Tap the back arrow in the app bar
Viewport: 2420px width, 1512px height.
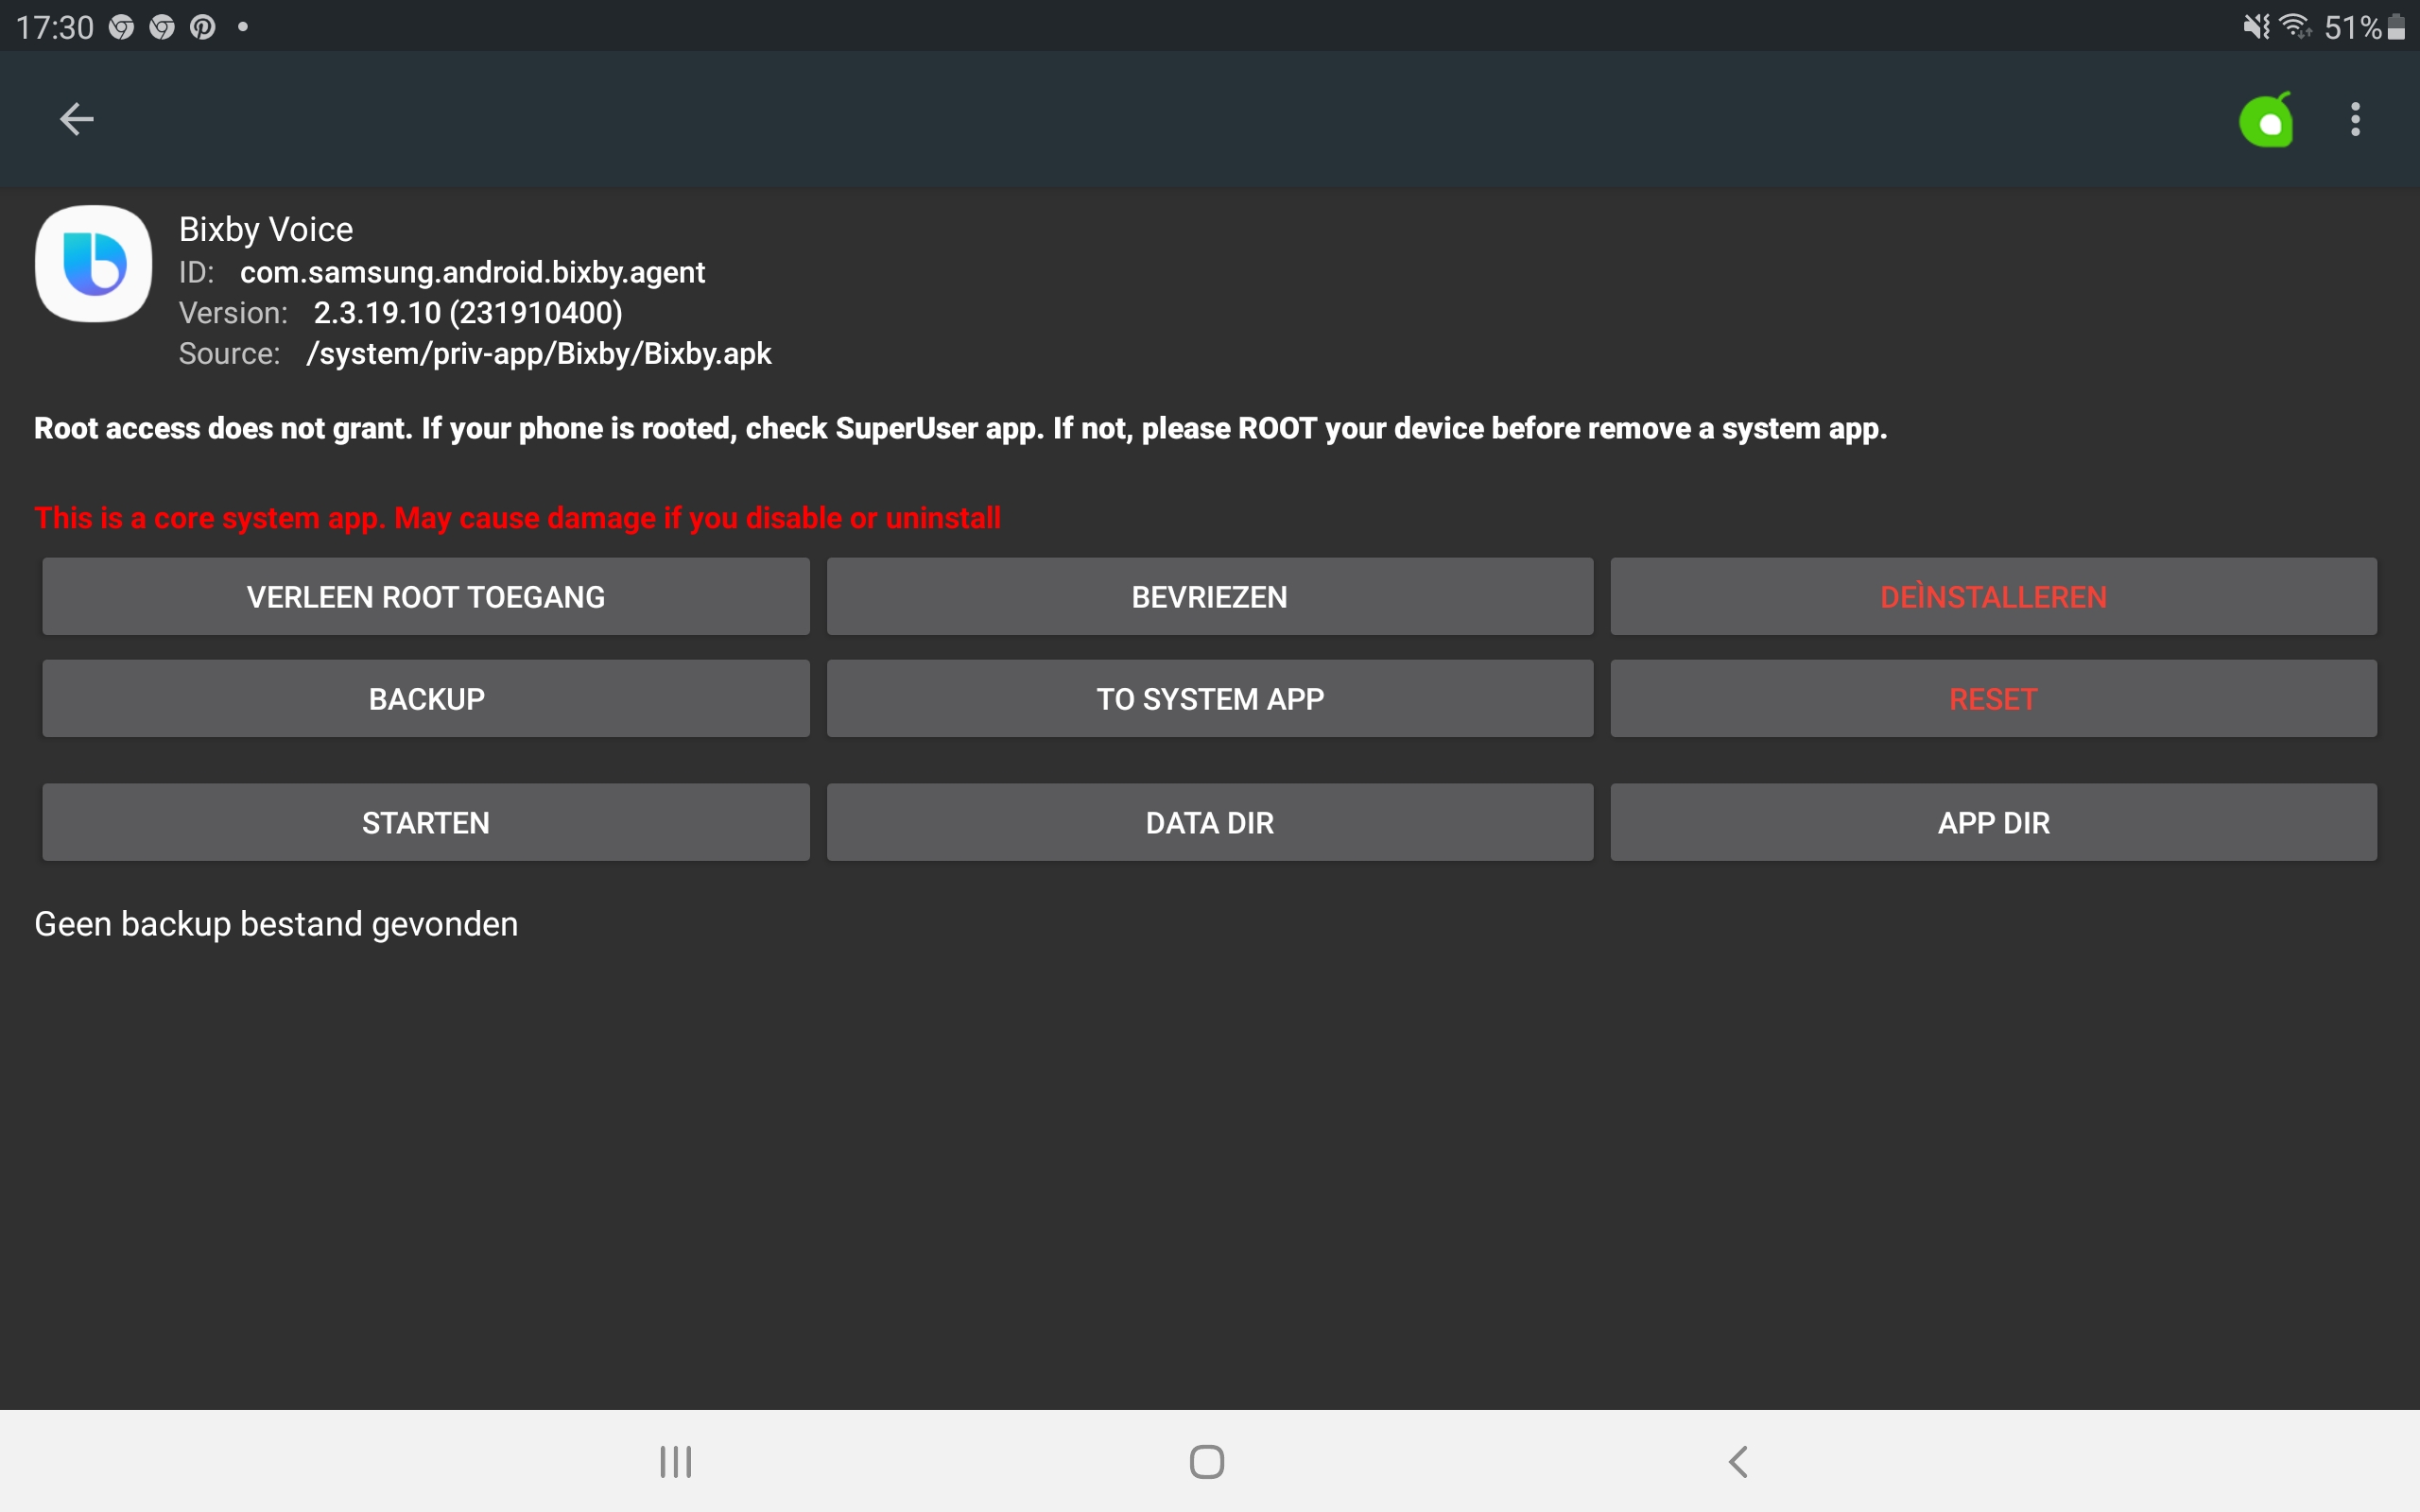point(76,119)
